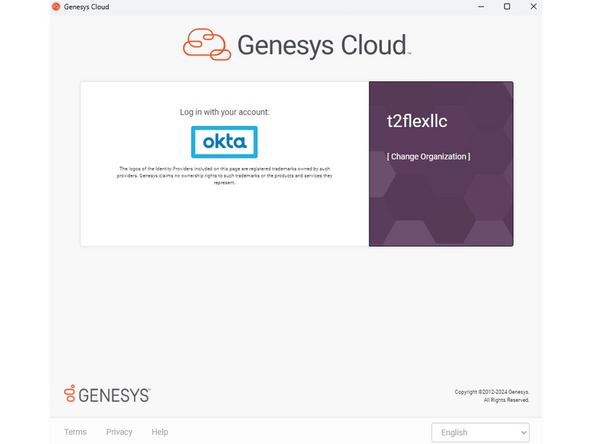This screenshot has height=444, width=592.
Task: Minimize the Genesys Cloud window
Action: (481, 7)
